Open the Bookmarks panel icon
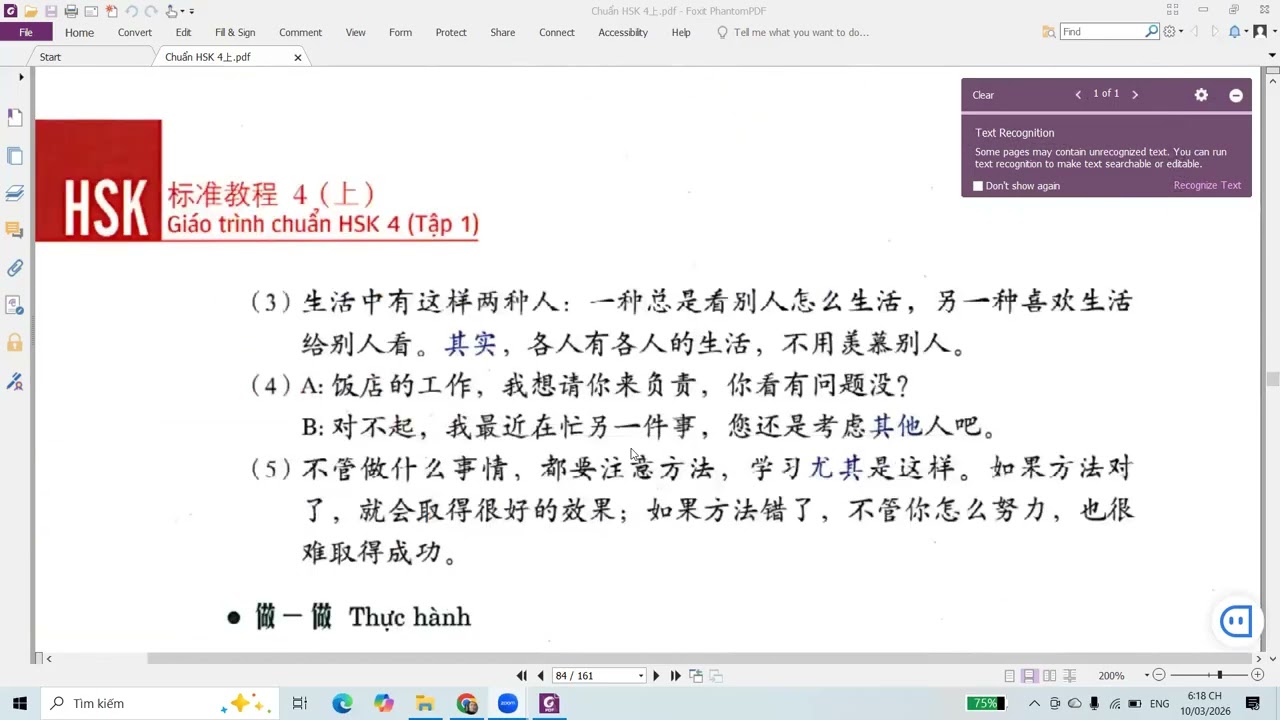 [14, 118]
